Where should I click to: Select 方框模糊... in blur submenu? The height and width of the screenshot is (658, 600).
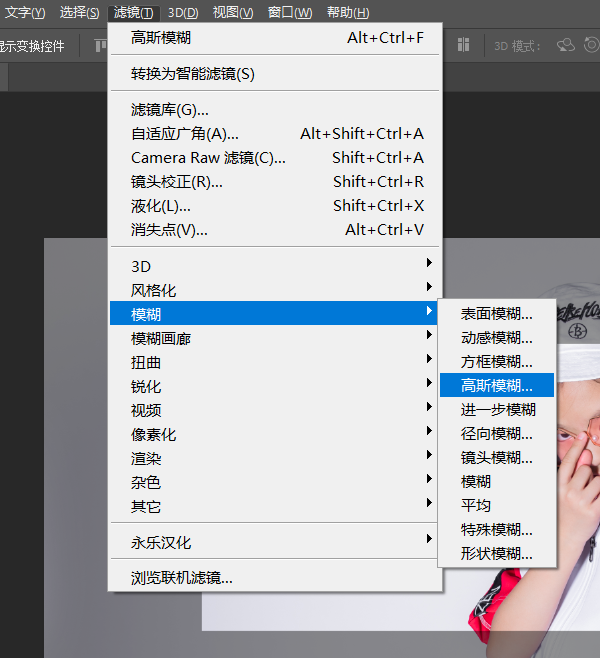[x=497, y=361]
